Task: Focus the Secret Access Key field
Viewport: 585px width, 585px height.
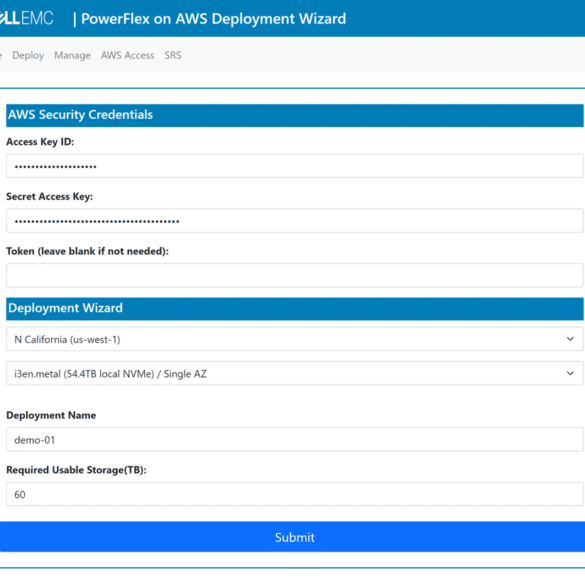Action: [x=295, y=220]
